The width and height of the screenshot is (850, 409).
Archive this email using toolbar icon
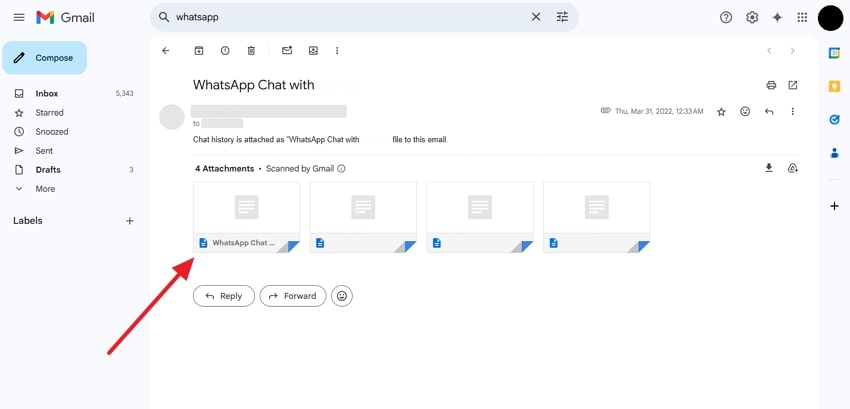pos(198,51)
